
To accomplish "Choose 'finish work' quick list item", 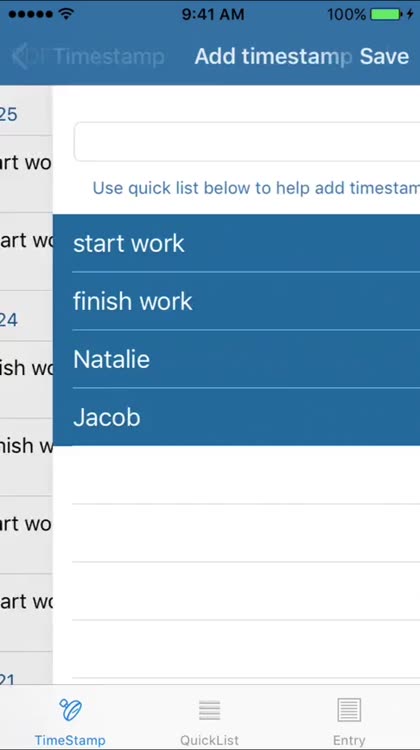I will 236,301.
